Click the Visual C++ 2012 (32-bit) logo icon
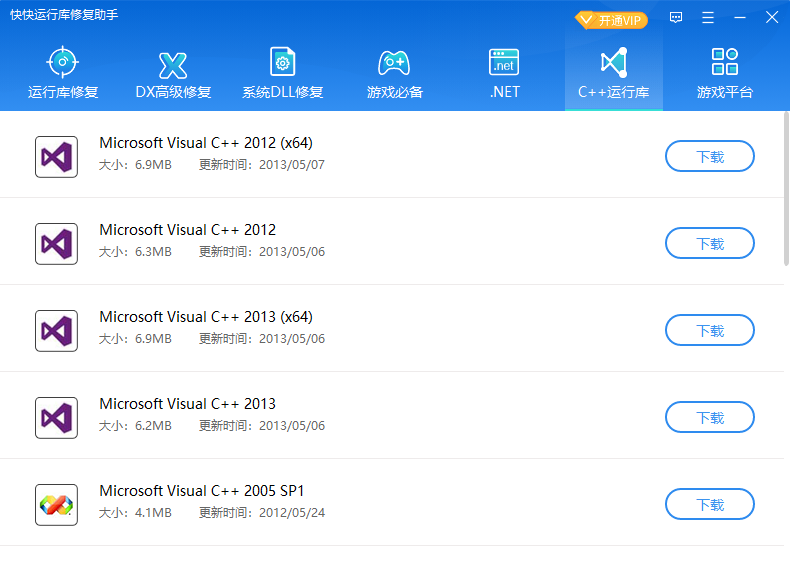The height and width of the screenshot is (562, 790). pyautogui.click(x=56, y=244)
